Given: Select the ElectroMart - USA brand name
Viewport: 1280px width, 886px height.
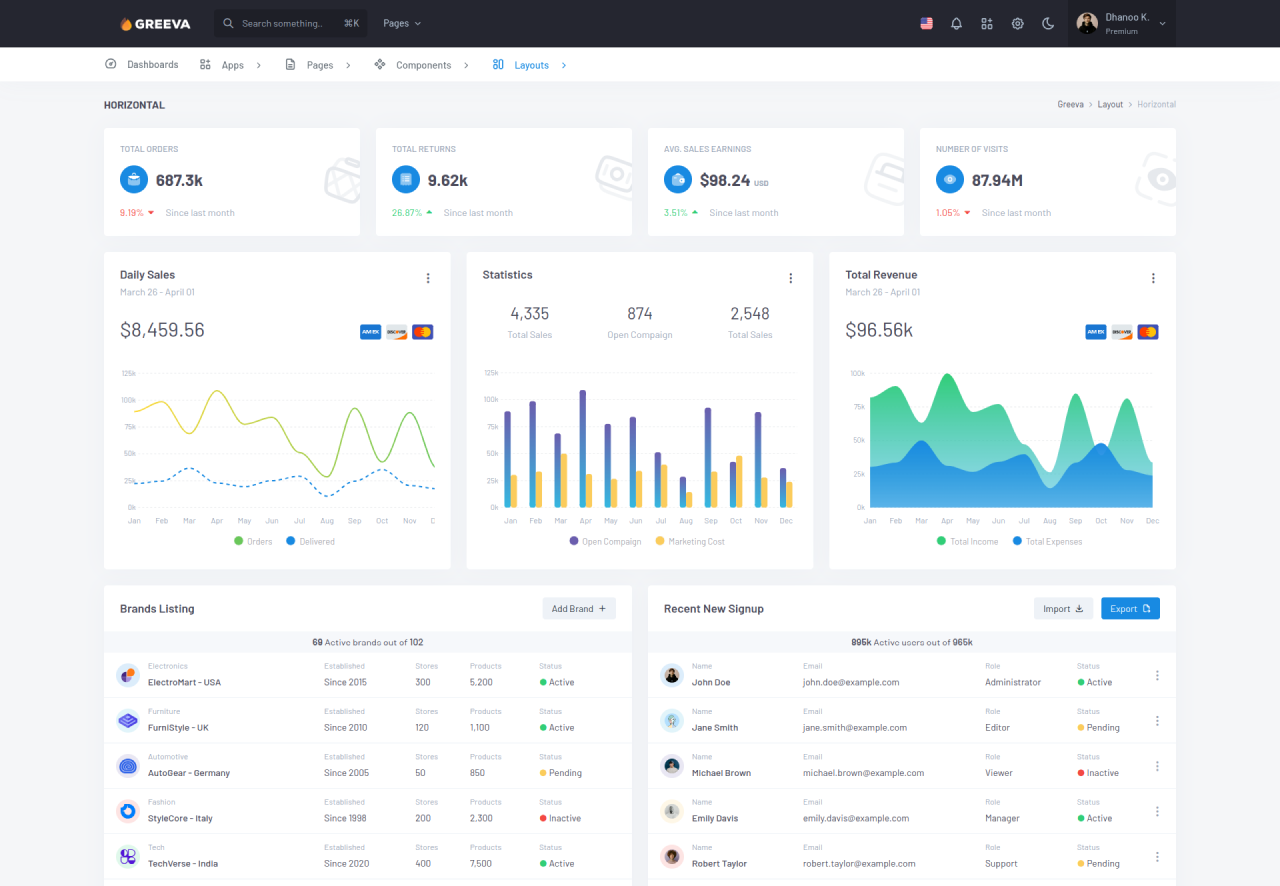Looking at the screenshot, I should point(184,682).
